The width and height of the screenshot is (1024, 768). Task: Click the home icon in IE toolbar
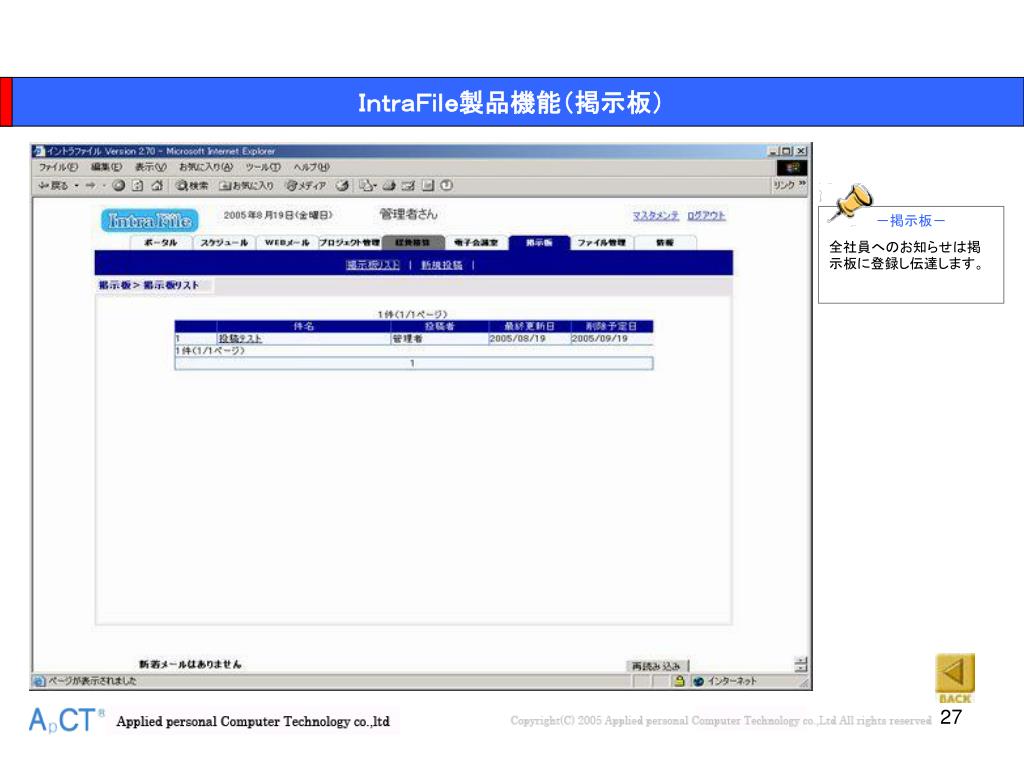157,186
